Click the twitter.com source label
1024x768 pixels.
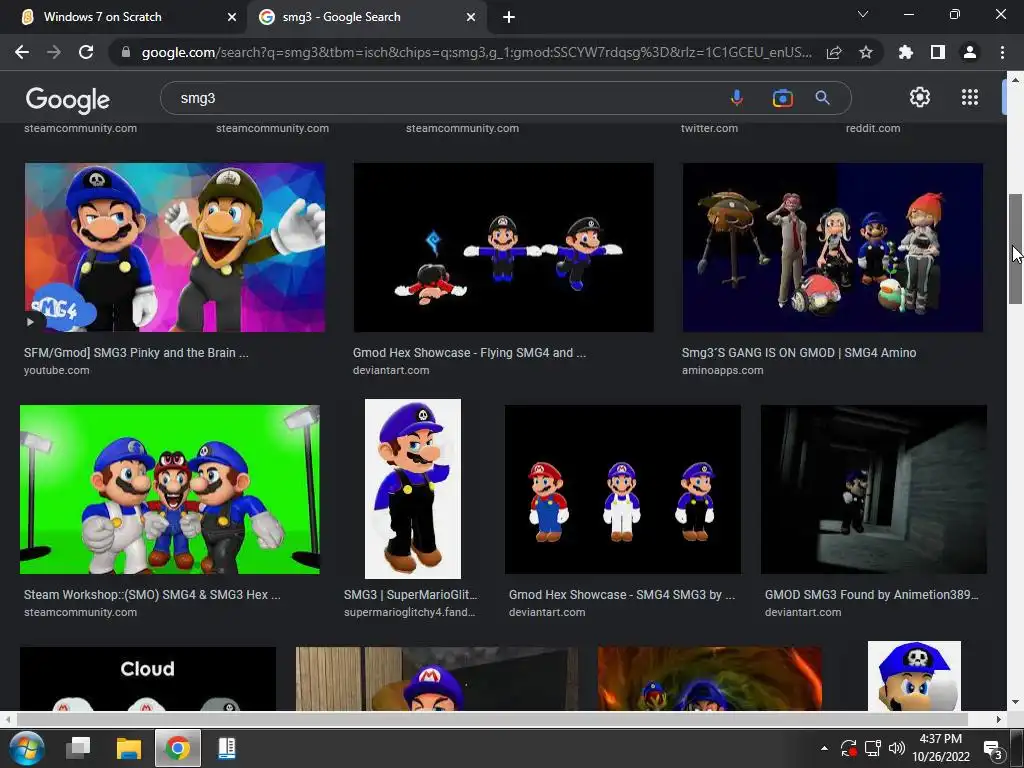(x=709, y=128)
